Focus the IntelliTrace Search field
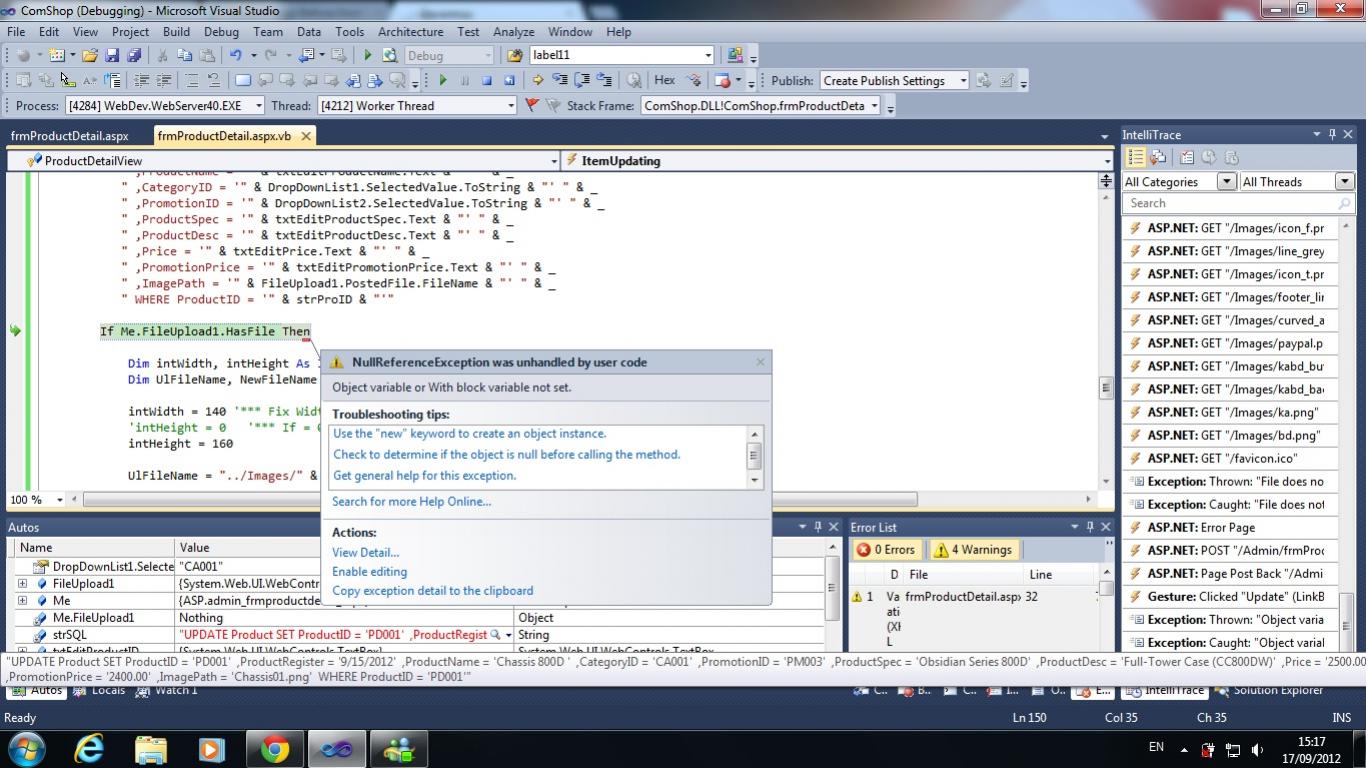The height and width of the screenshot is (768, 1366). point(1239,203)
